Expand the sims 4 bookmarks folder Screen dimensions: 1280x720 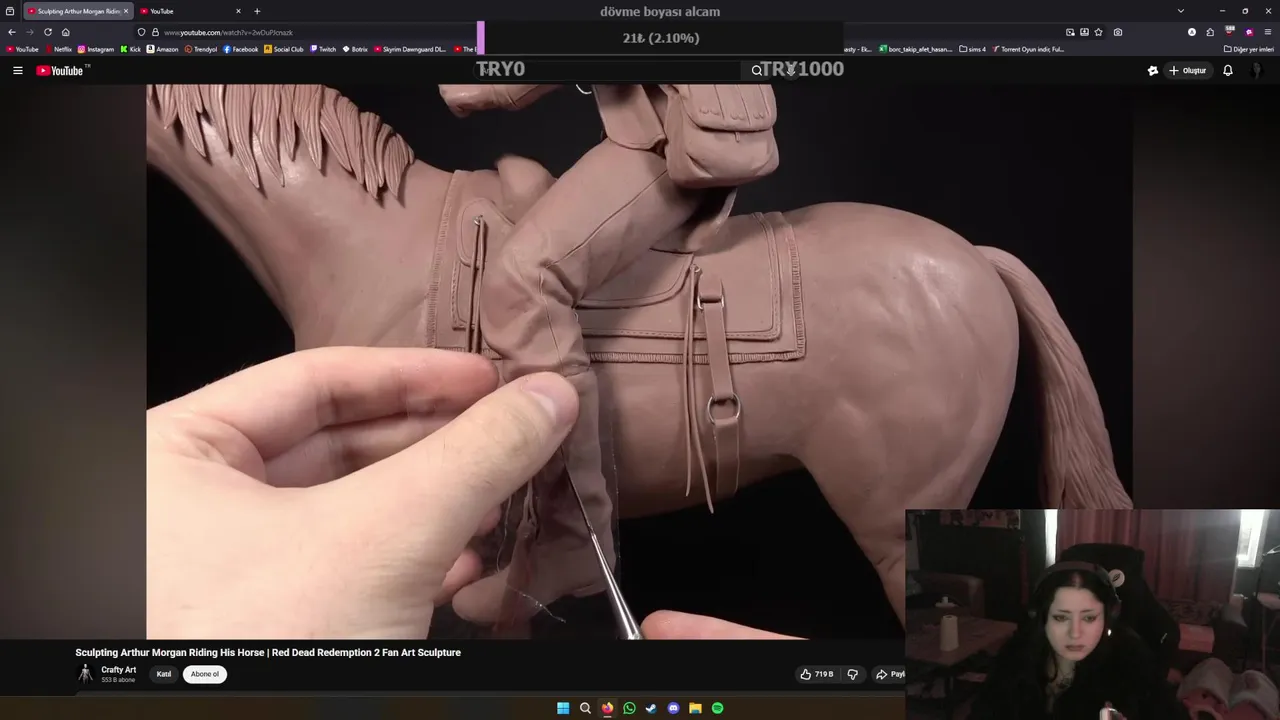click(972, 49)
